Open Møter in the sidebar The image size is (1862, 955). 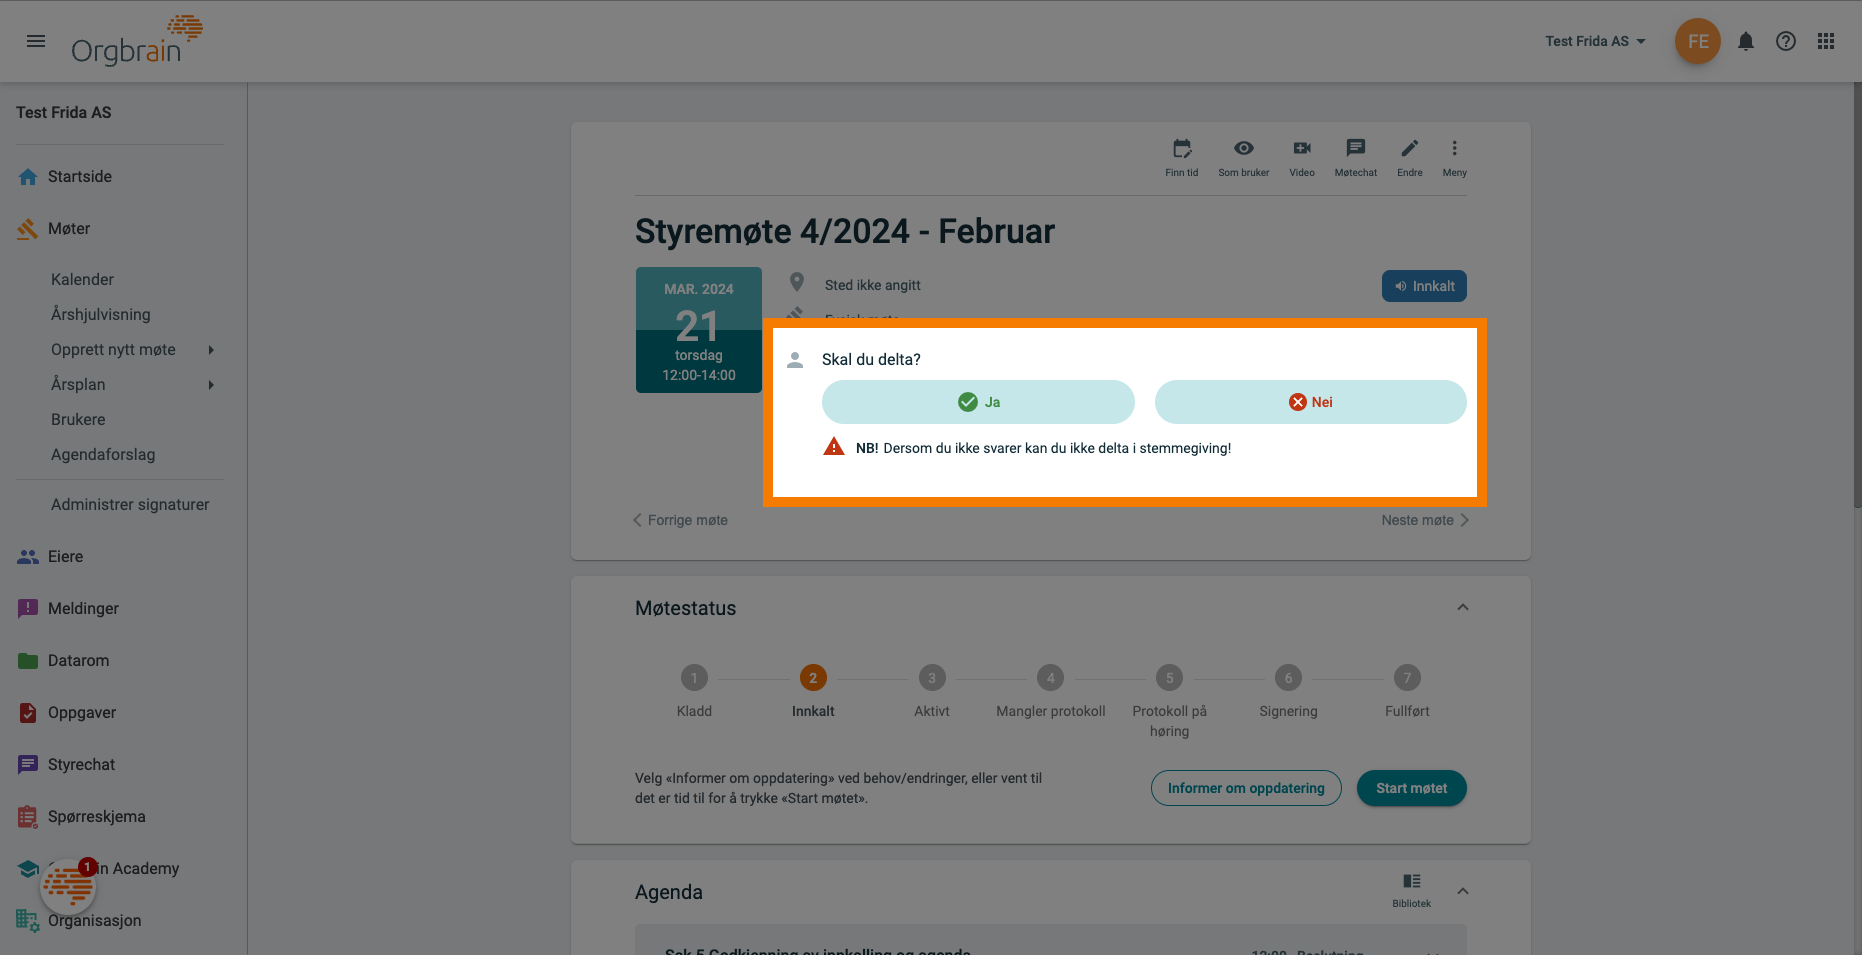pyautogui.click(x=69, y=228)
